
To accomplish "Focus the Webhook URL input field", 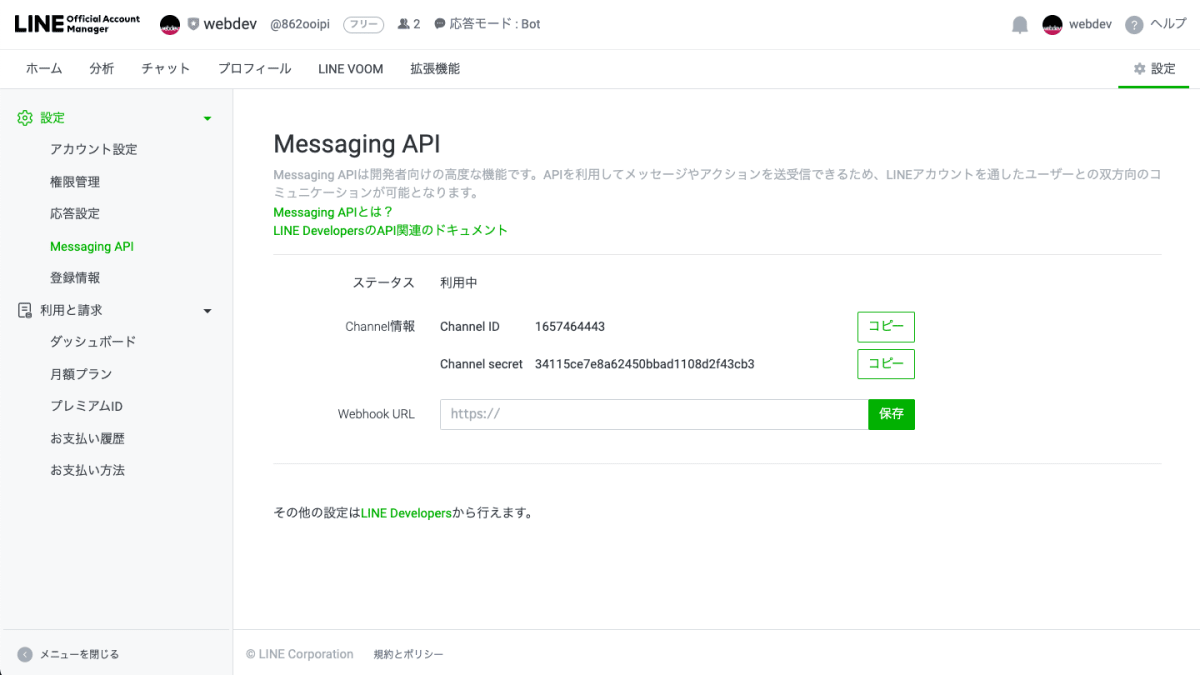I will [x=654, y=414].
